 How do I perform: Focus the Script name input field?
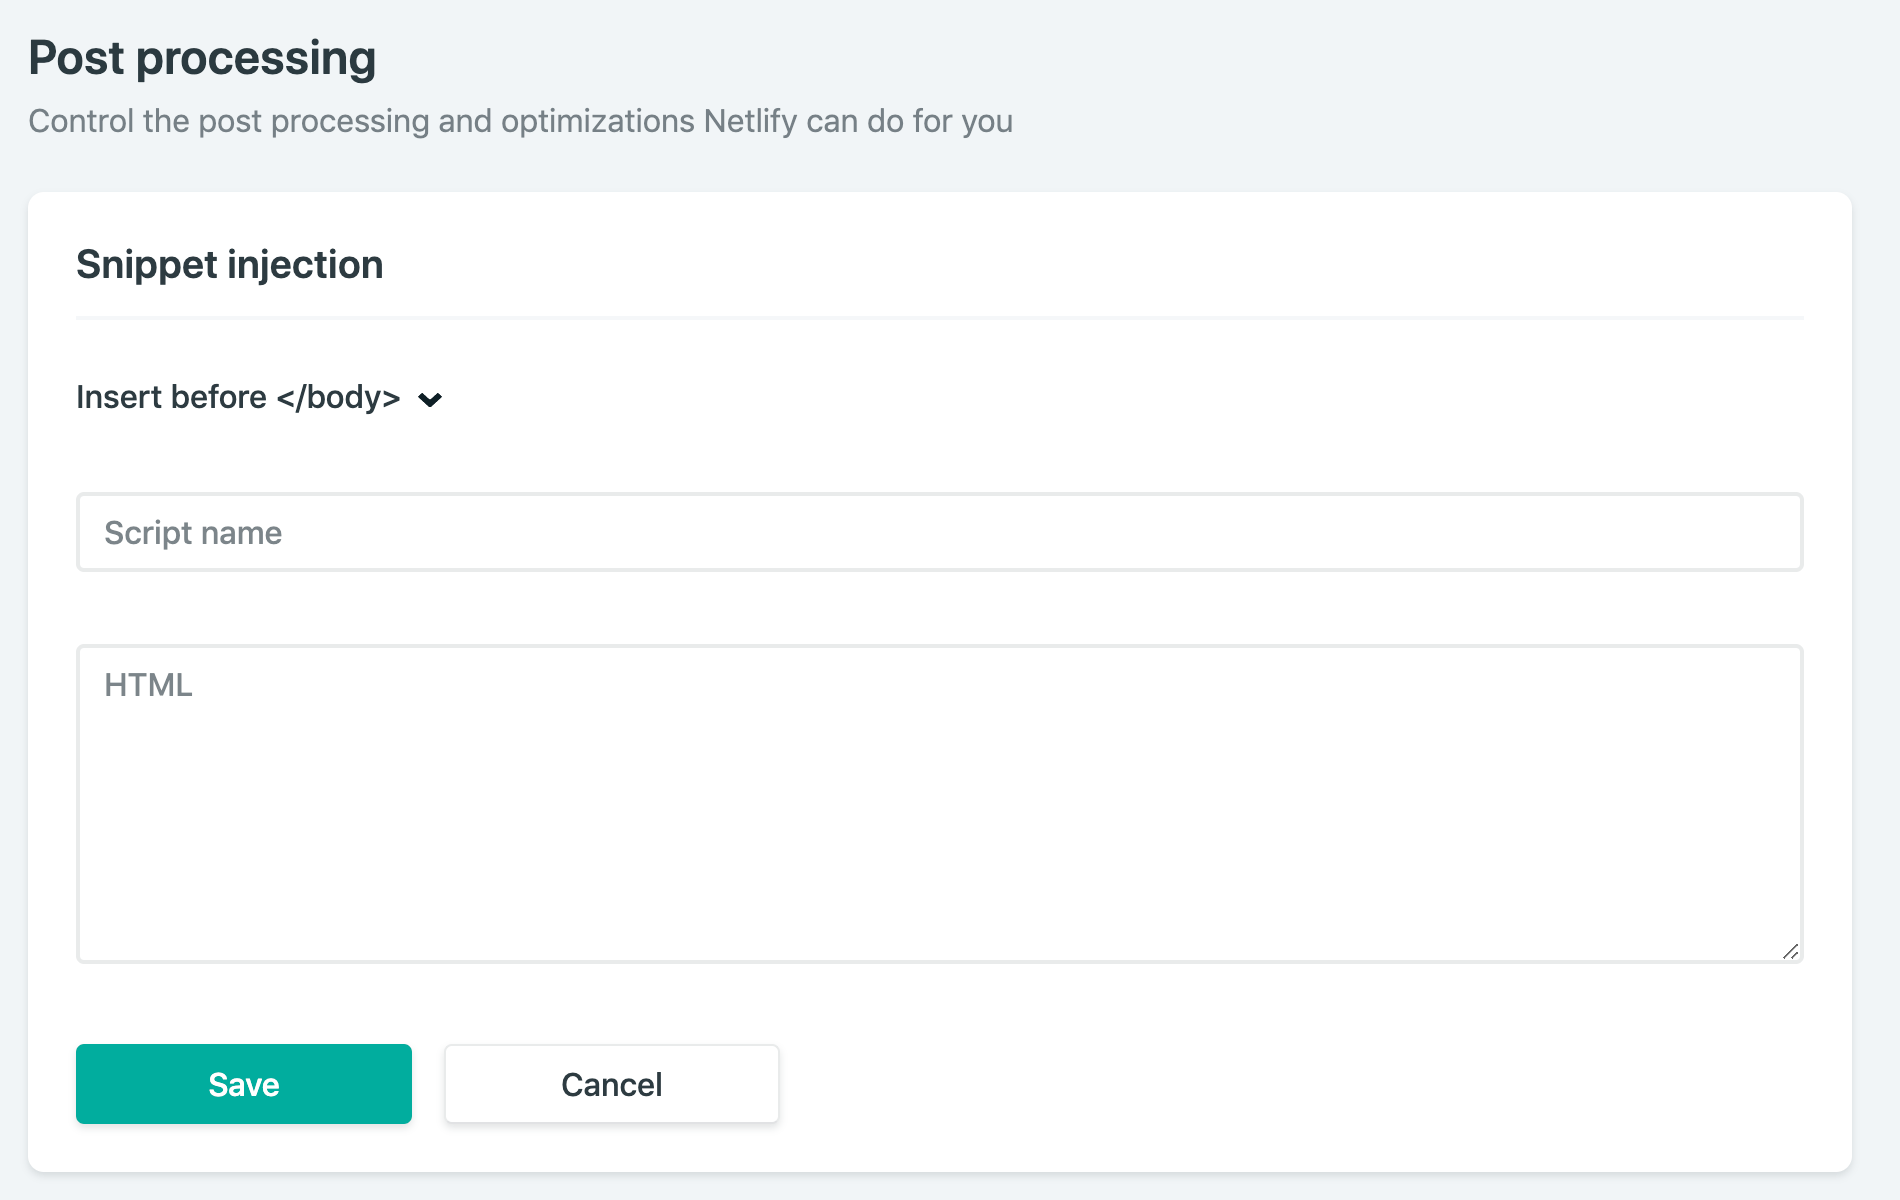coord(938,532)
